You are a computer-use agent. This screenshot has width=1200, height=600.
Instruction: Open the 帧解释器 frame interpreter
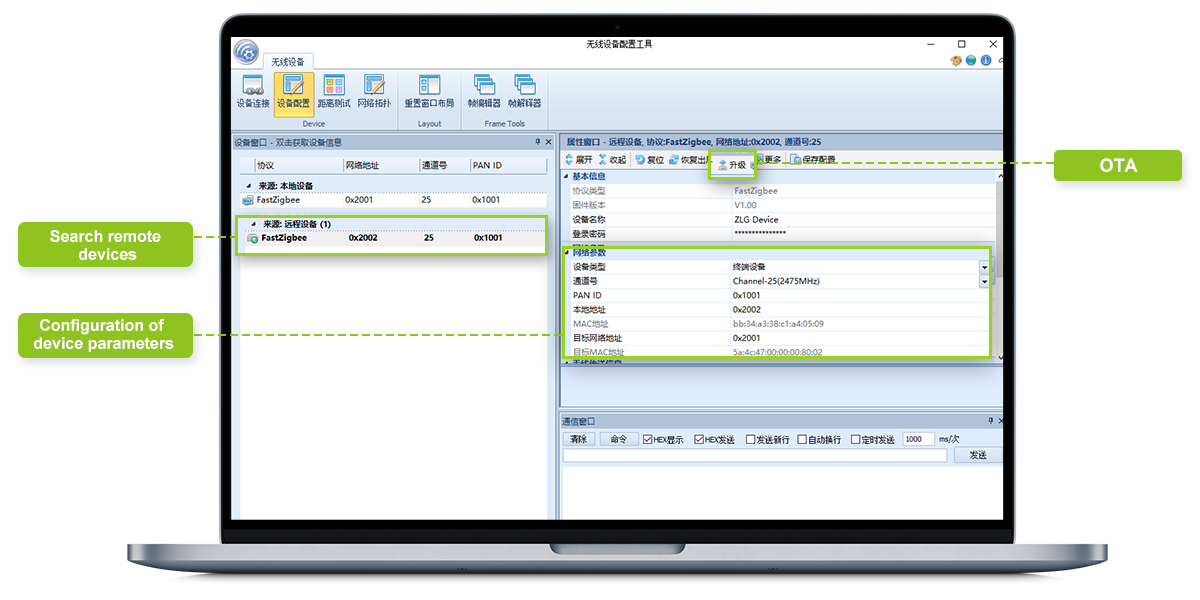(524, 91)
